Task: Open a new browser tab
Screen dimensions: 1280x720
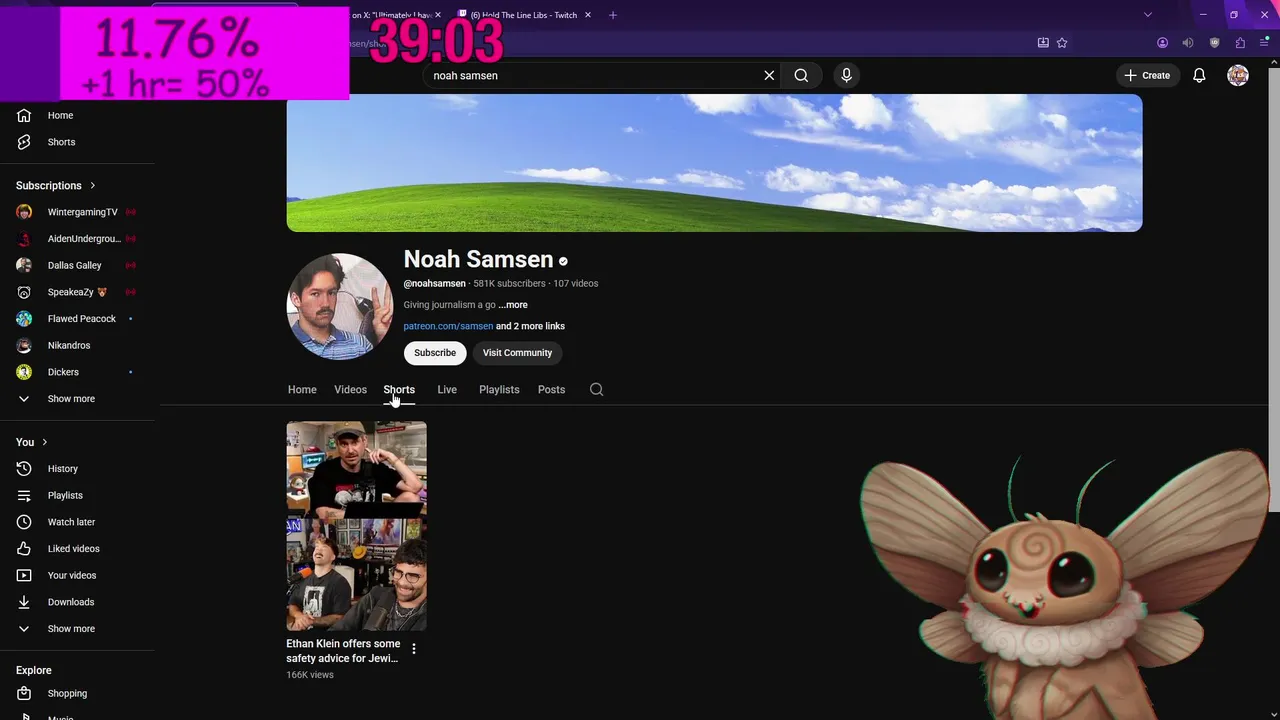Action: [x=613, y=15]
